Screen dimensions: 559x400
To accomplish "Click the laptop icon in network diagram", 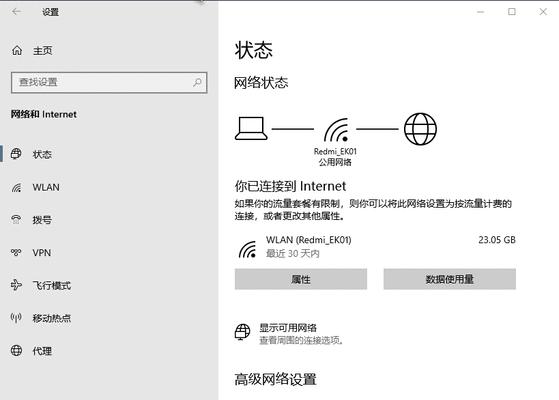I will 251,128.
